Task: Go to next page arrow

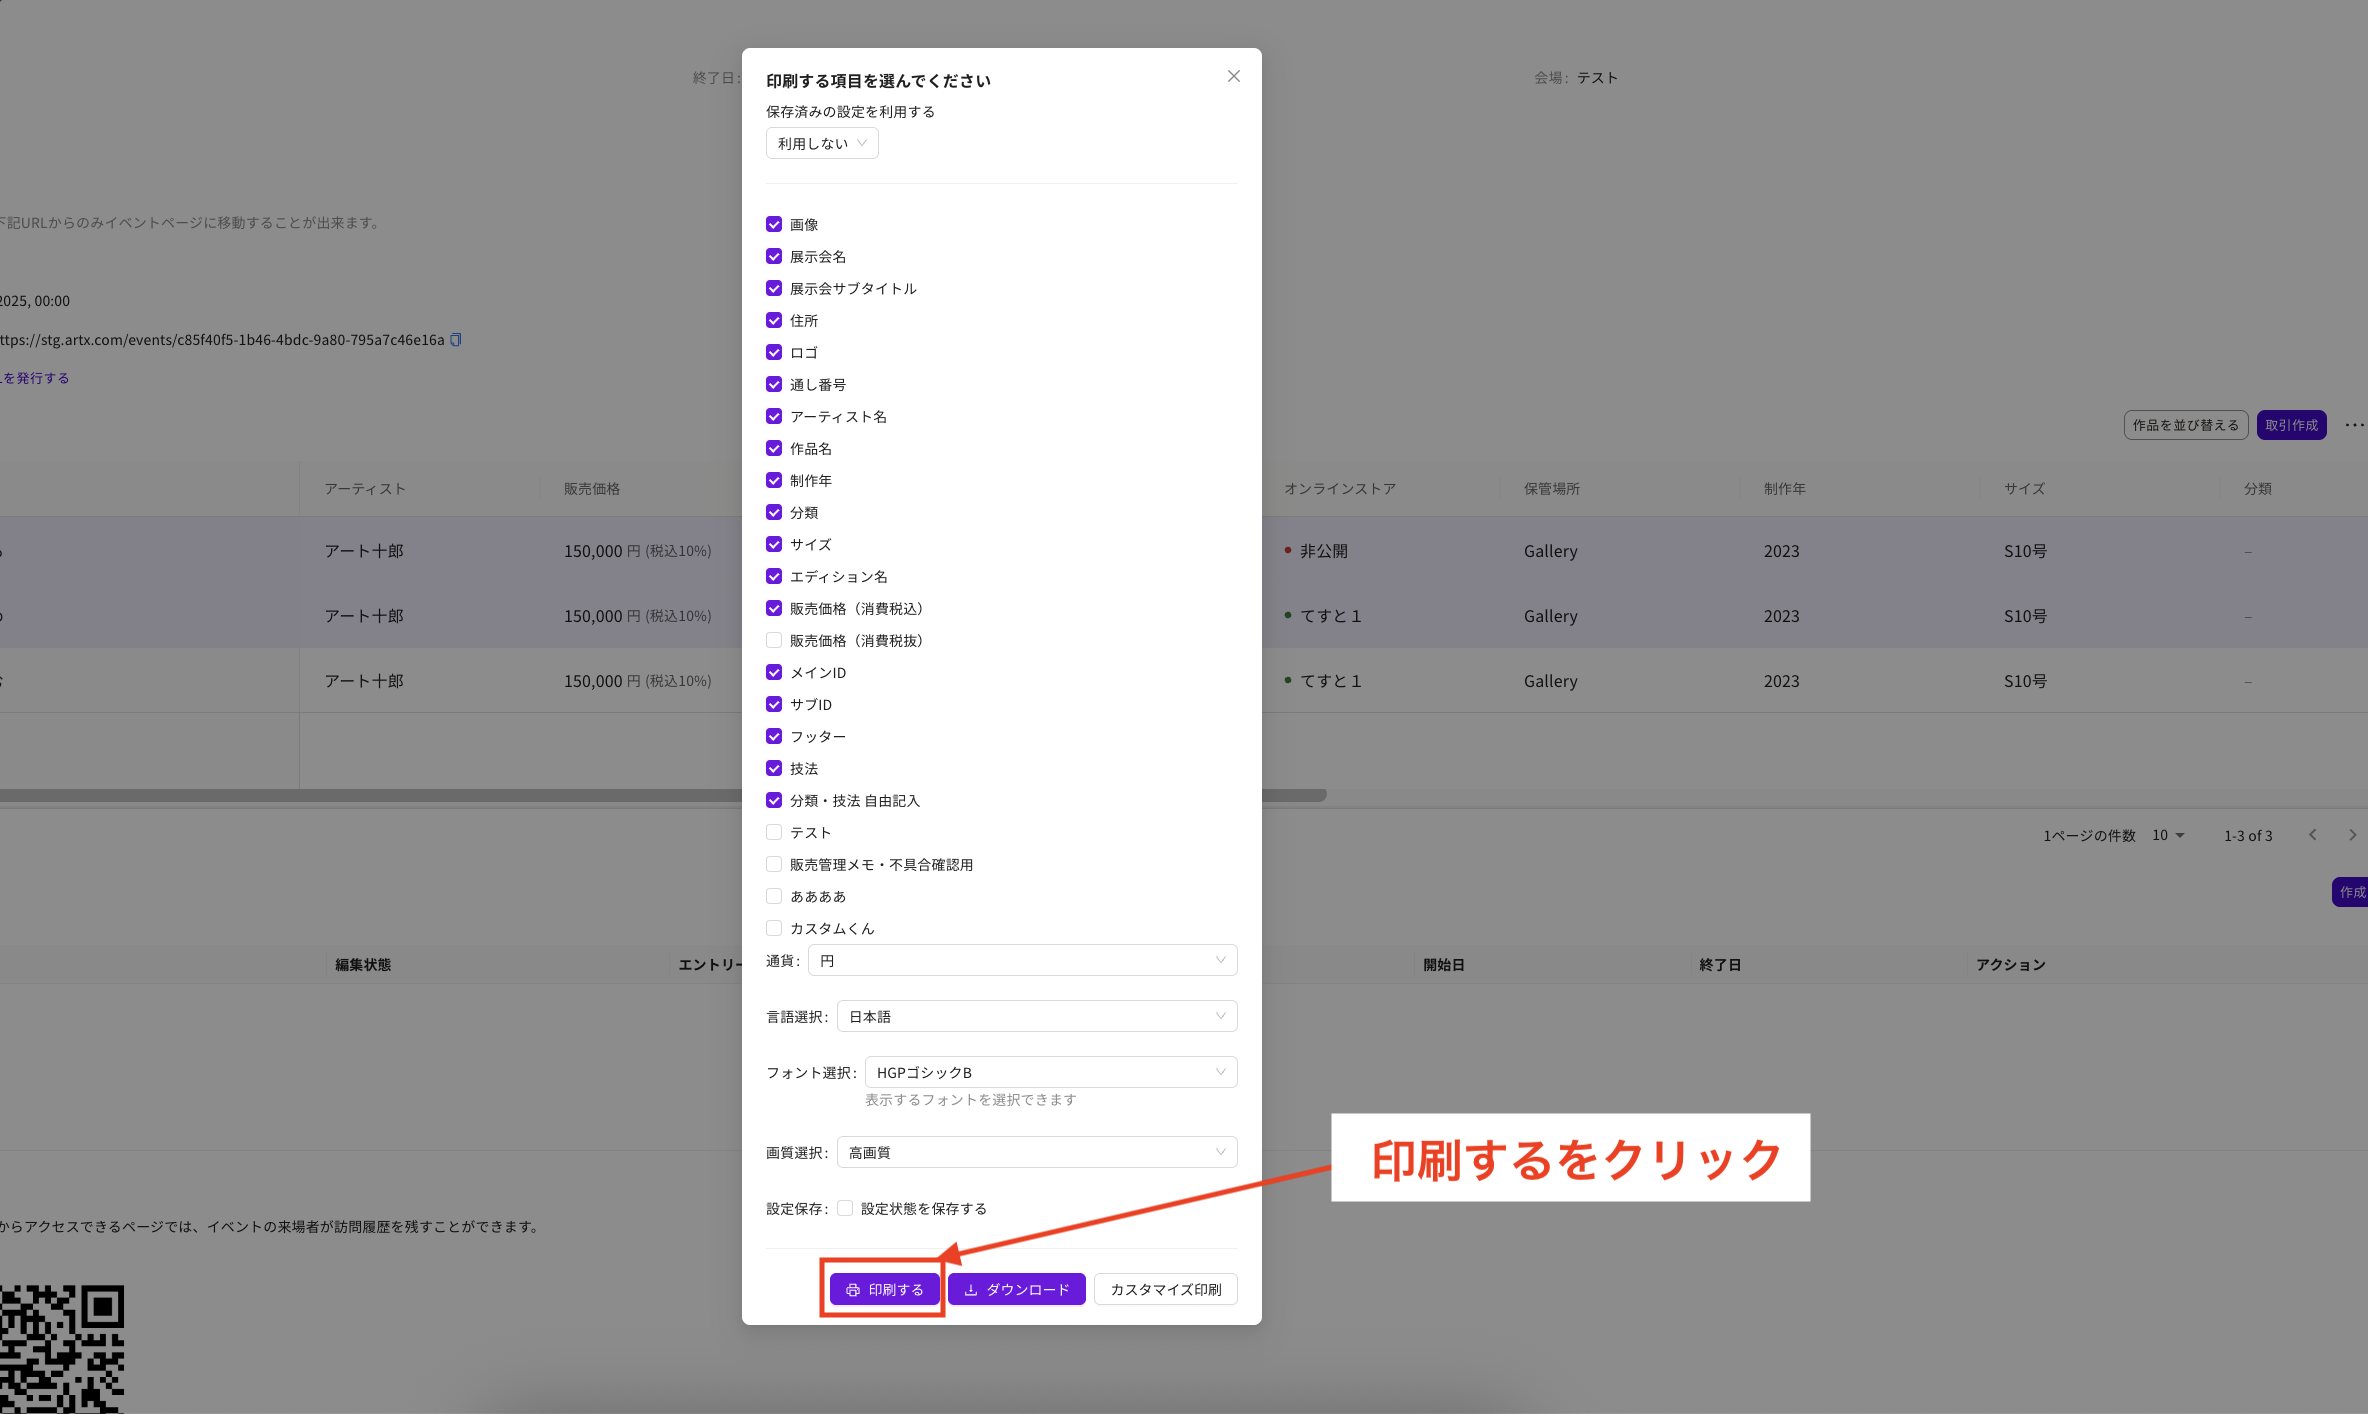Action: point(2352,835)
